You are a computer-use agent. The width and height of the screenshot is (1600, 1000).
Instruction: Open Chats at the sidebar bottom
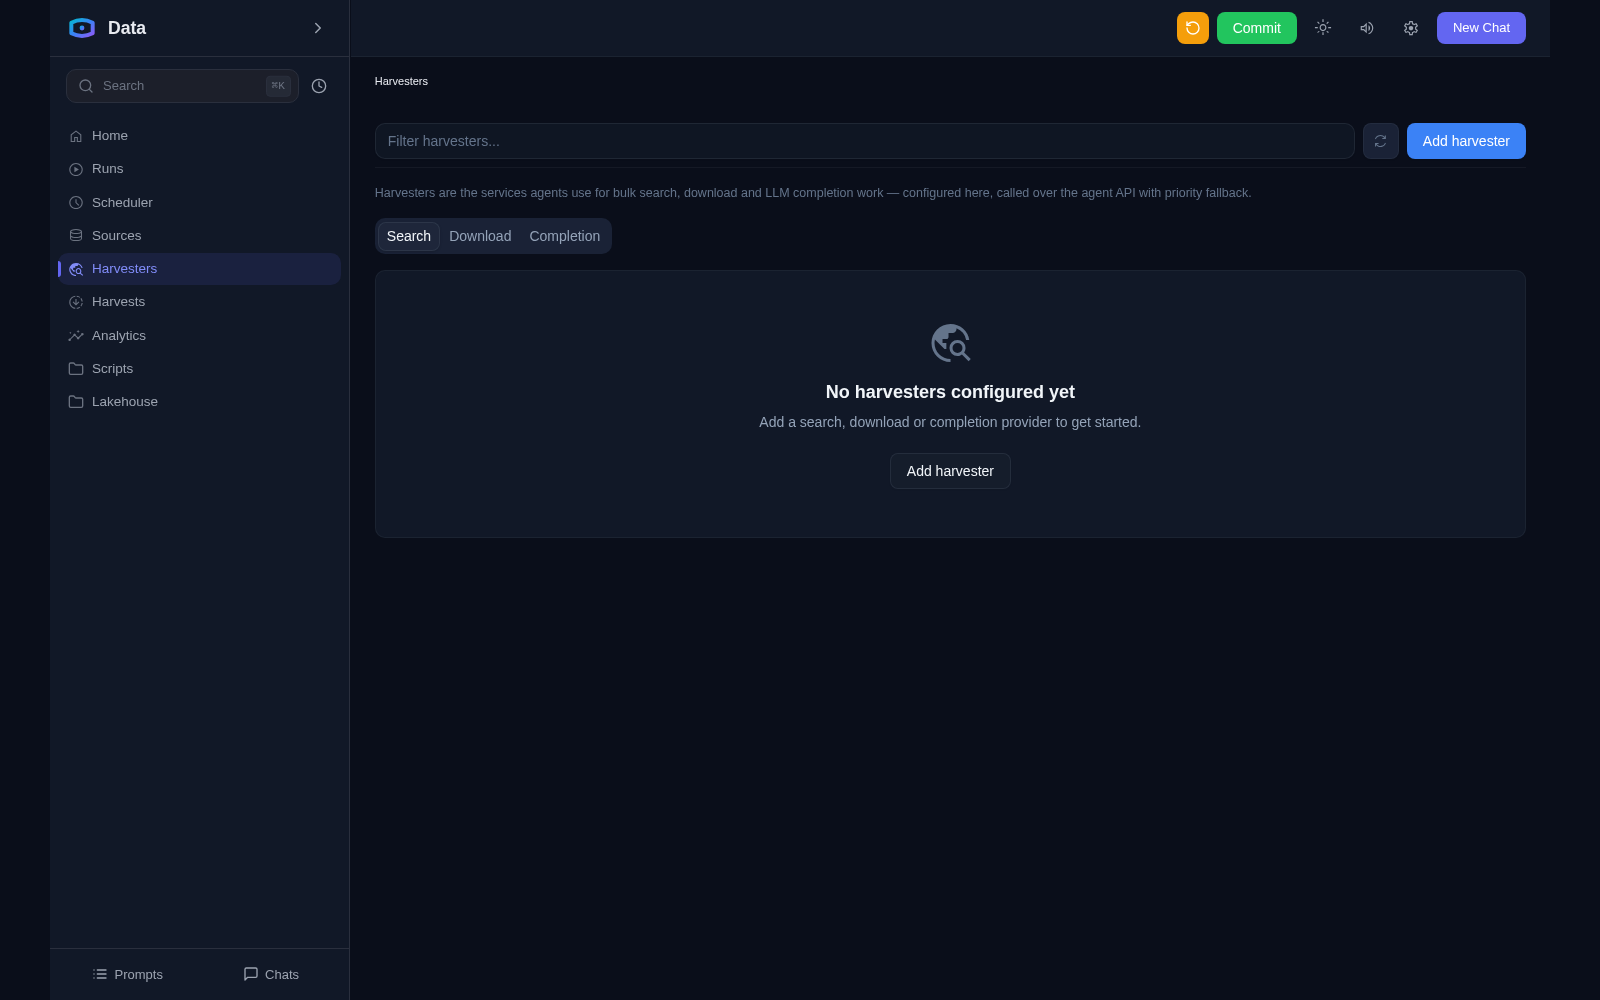(x=271, y=974)
